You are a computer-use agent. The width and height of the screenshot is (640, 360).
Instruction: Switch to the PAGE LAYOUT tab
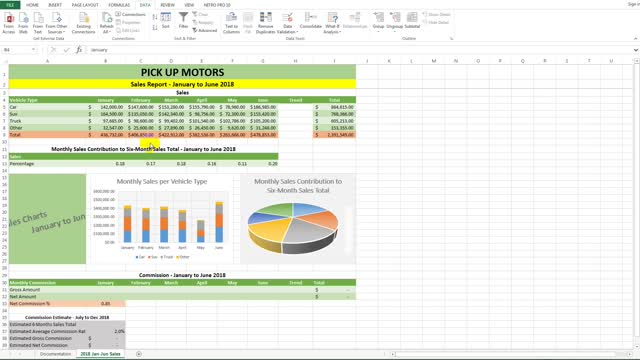pyautogui.click(x=85, y=5)
